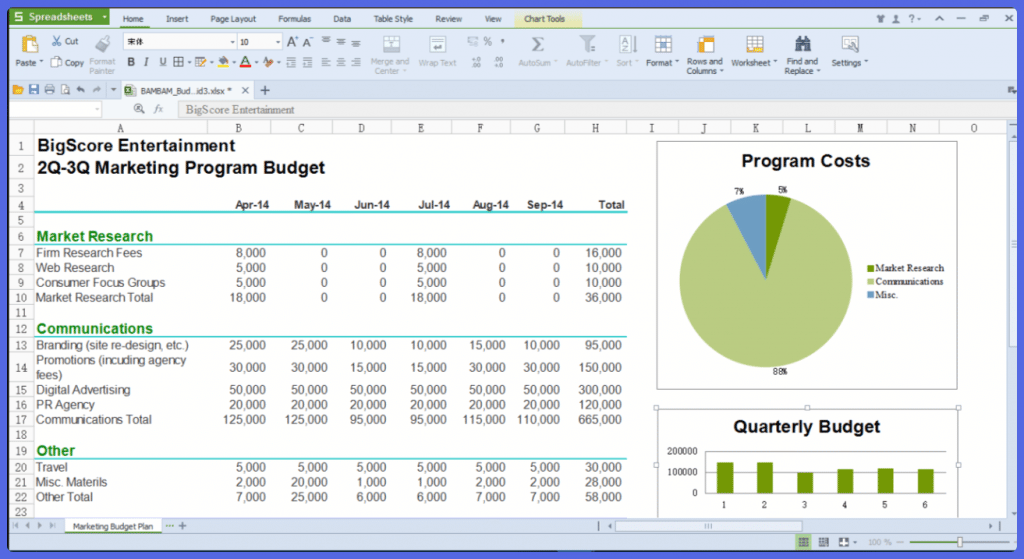Print the document with printer icon
Image resolution: width=1024 pixels, height=559 pixels.
pos(50,89)
